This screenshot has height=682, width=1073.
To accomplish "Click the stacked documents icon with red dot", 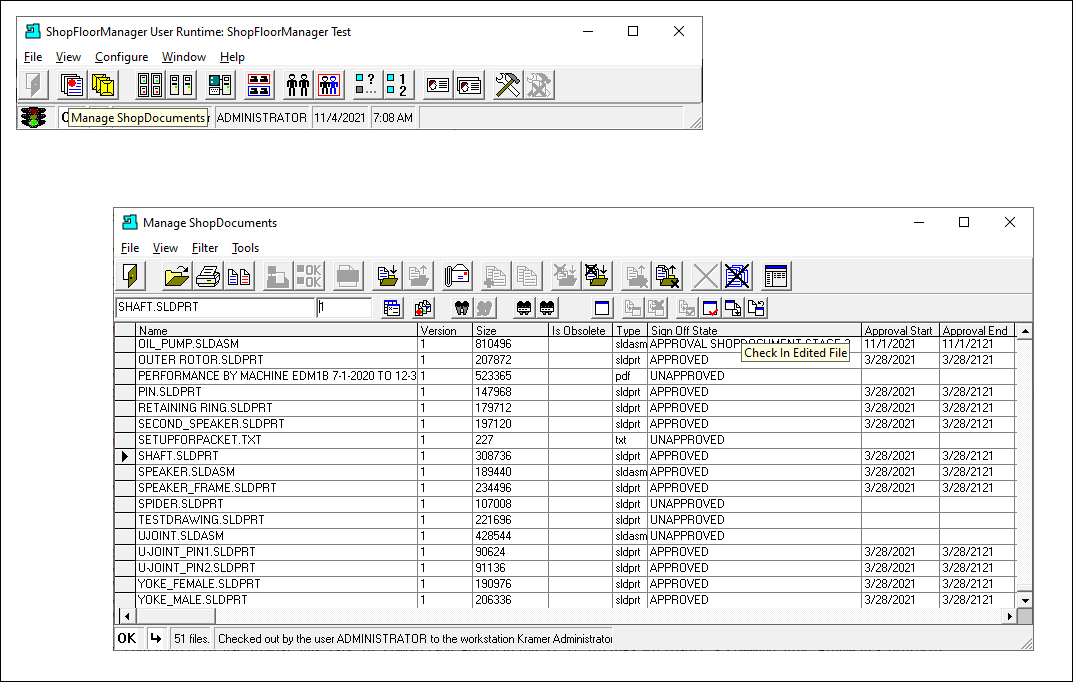I will 423,308.
